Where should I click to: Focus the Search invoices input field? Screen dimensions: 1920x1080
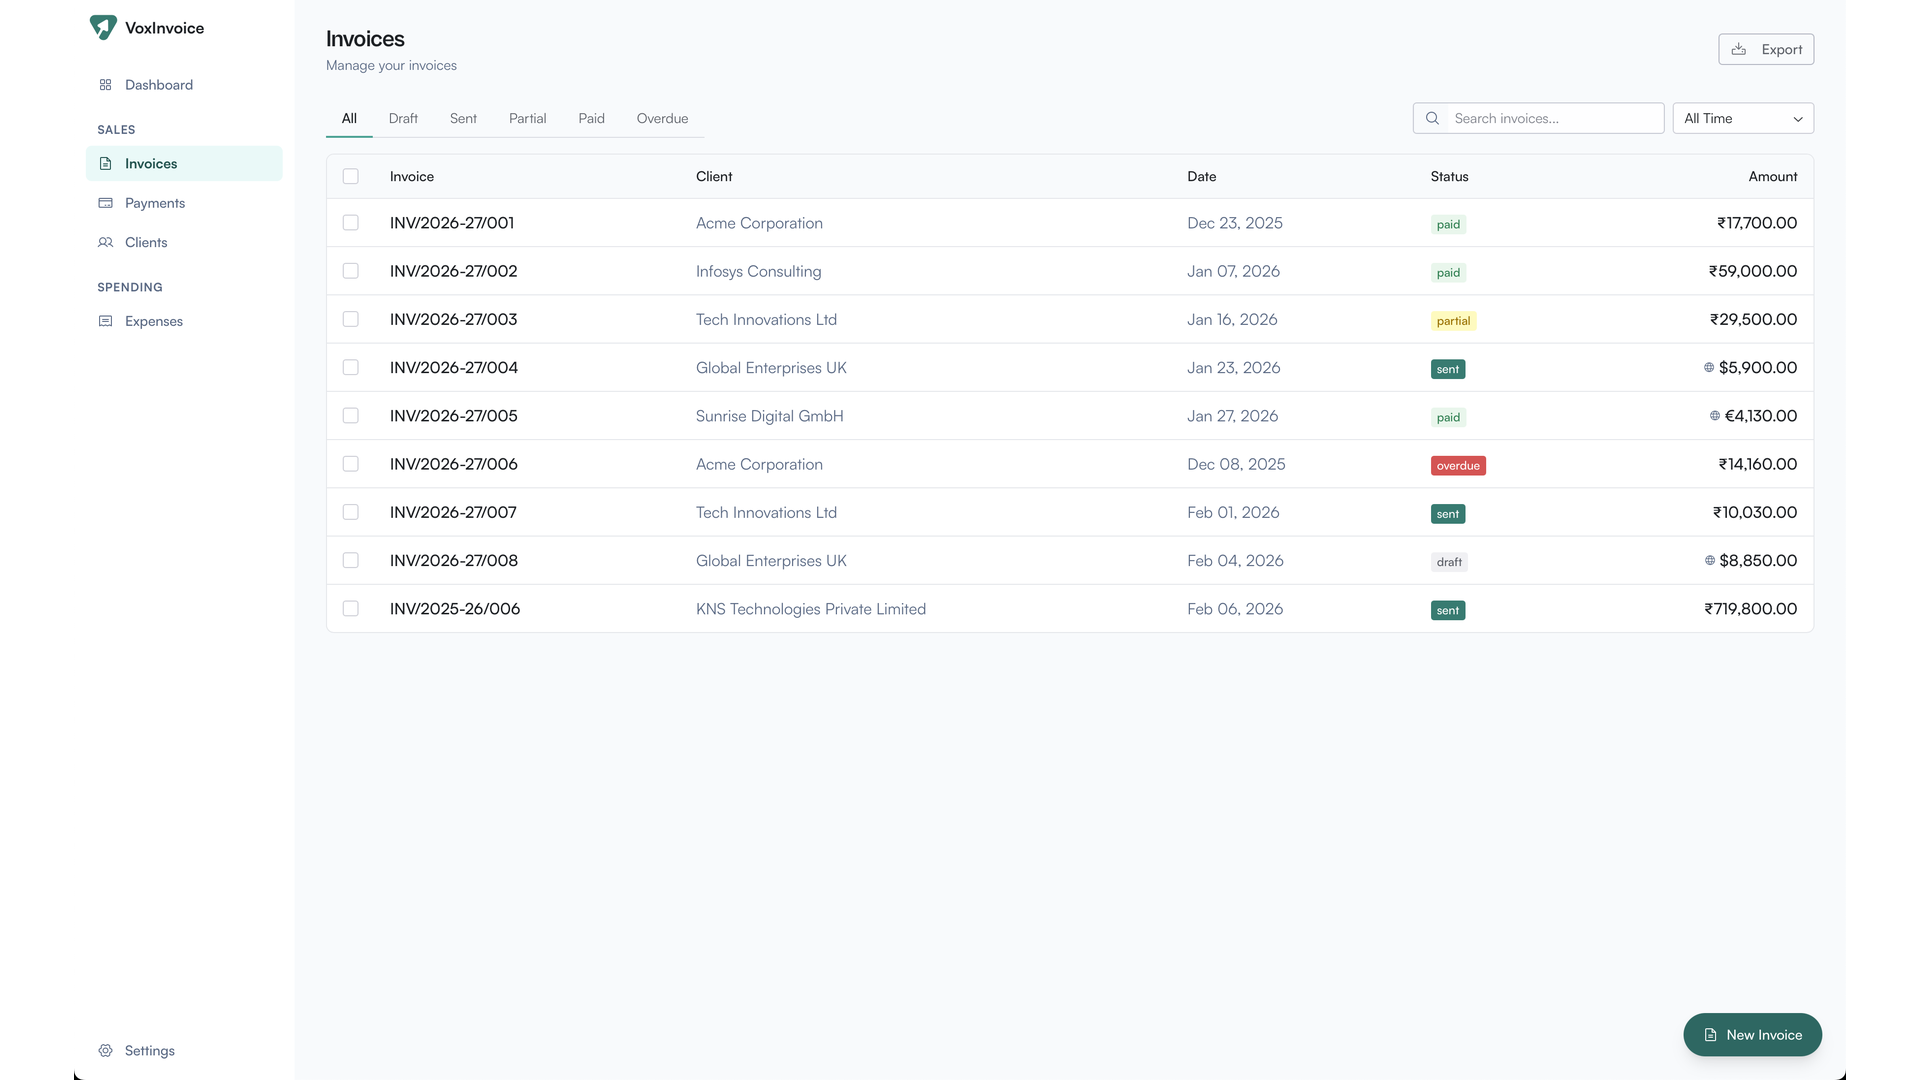pos(1553,118)
